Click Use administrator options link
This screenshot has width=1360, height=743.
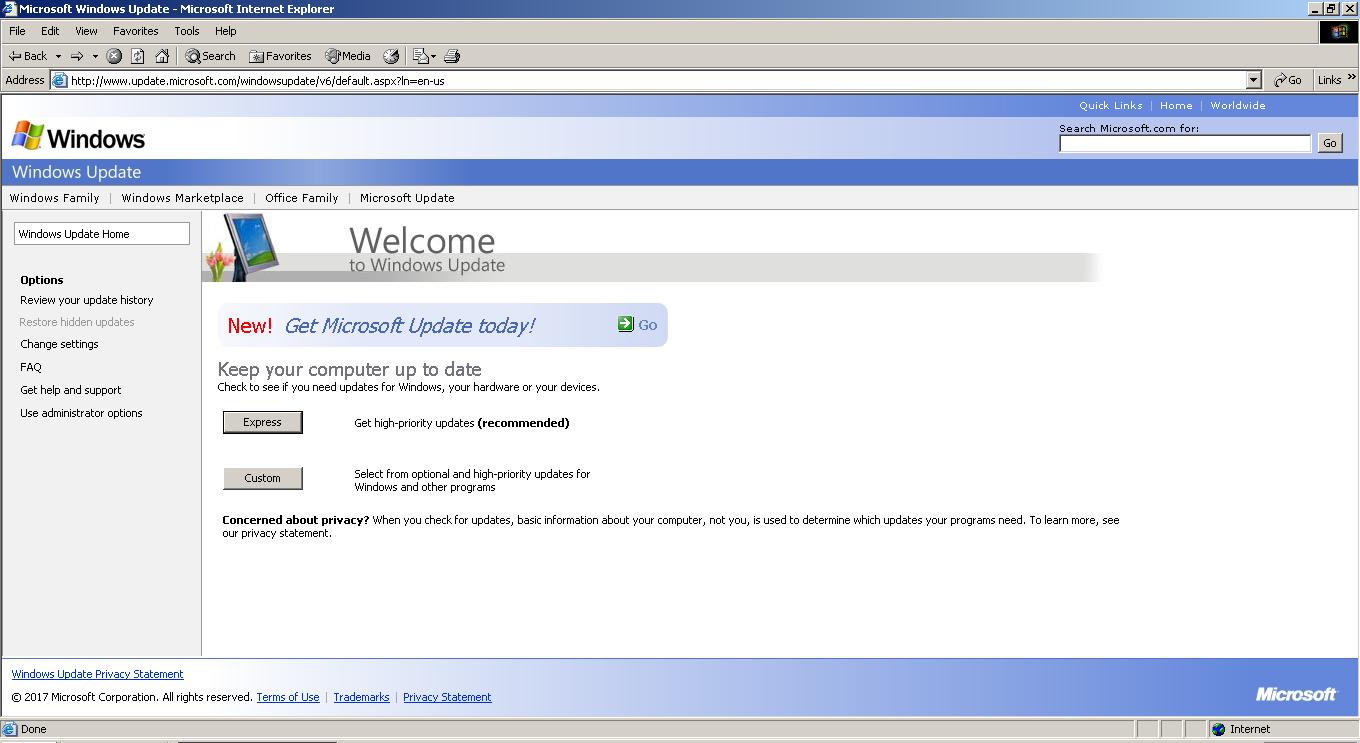pos(81,413)
